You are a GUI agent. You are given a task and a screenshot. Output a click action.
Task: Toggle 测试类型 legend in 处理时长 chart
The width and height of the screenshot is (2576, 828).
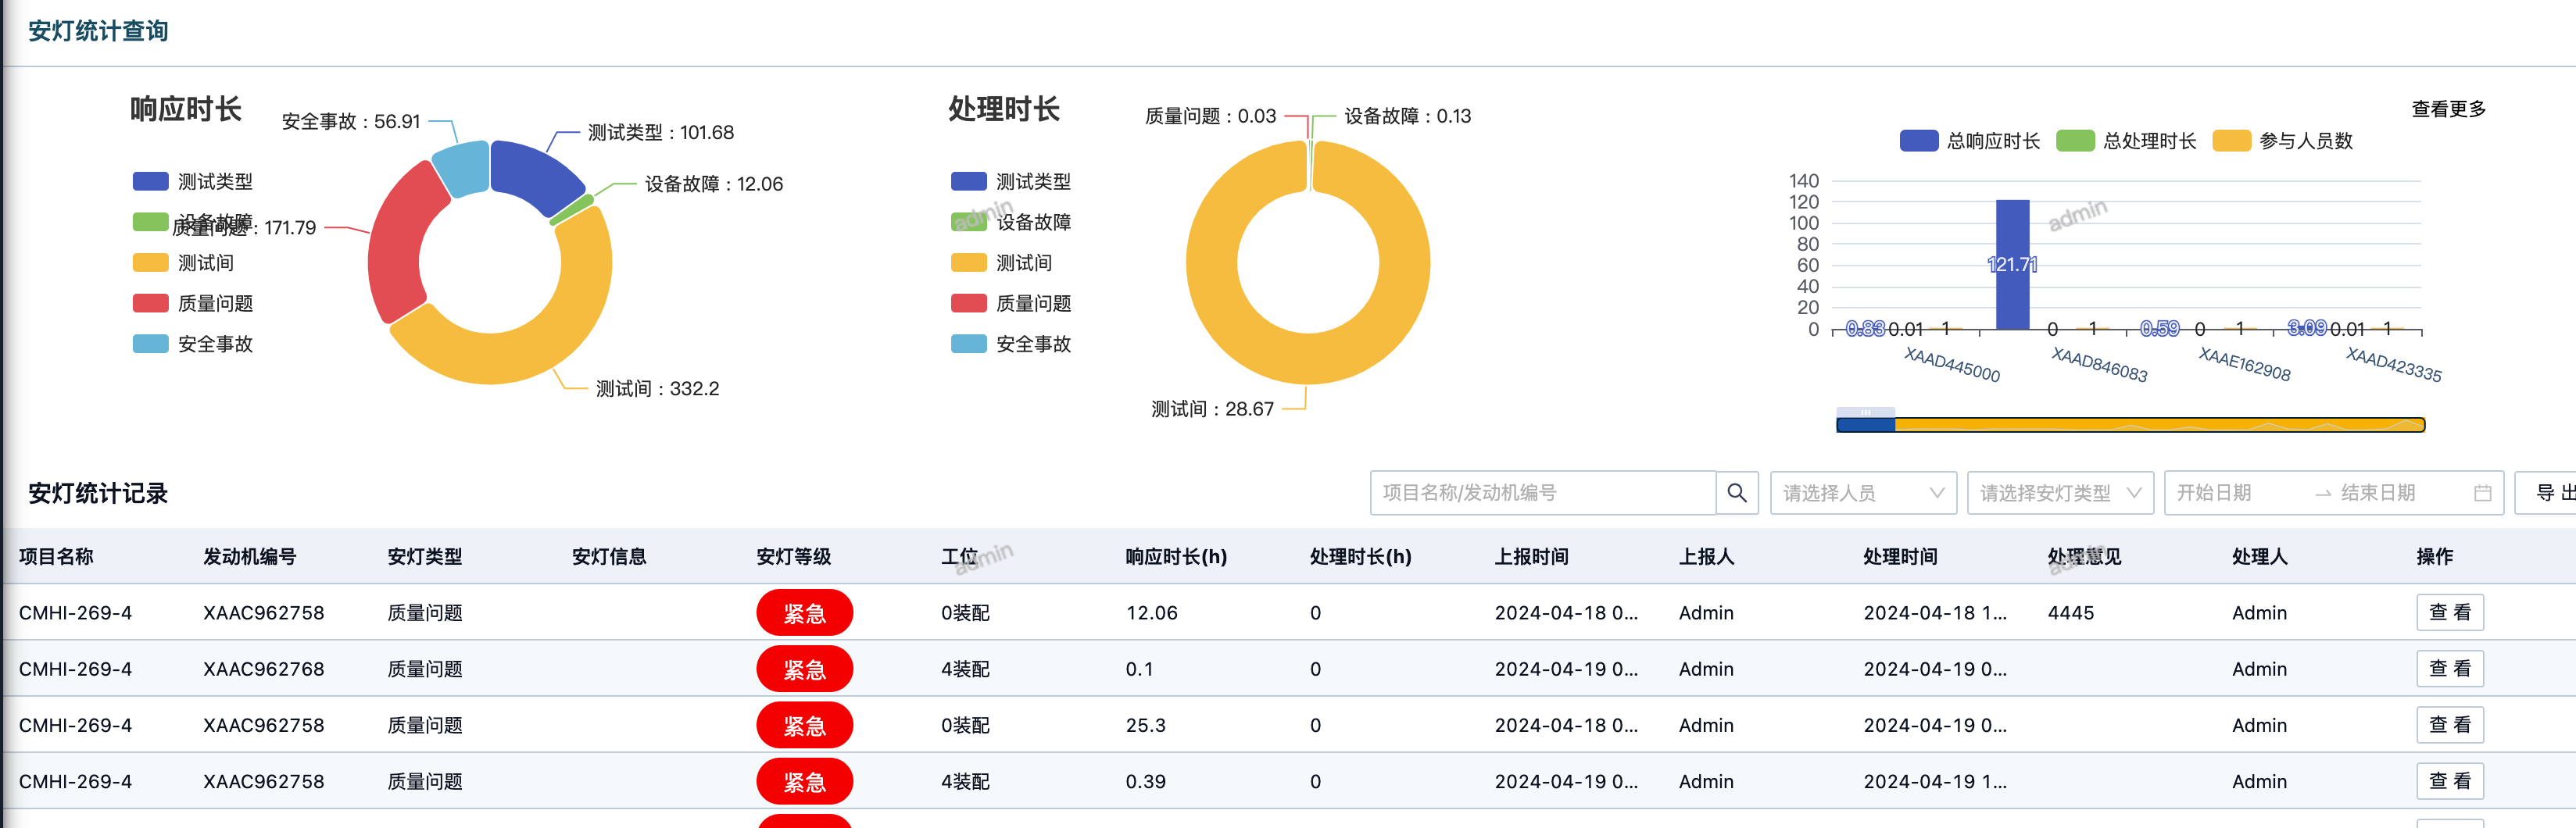[1011, 181]
